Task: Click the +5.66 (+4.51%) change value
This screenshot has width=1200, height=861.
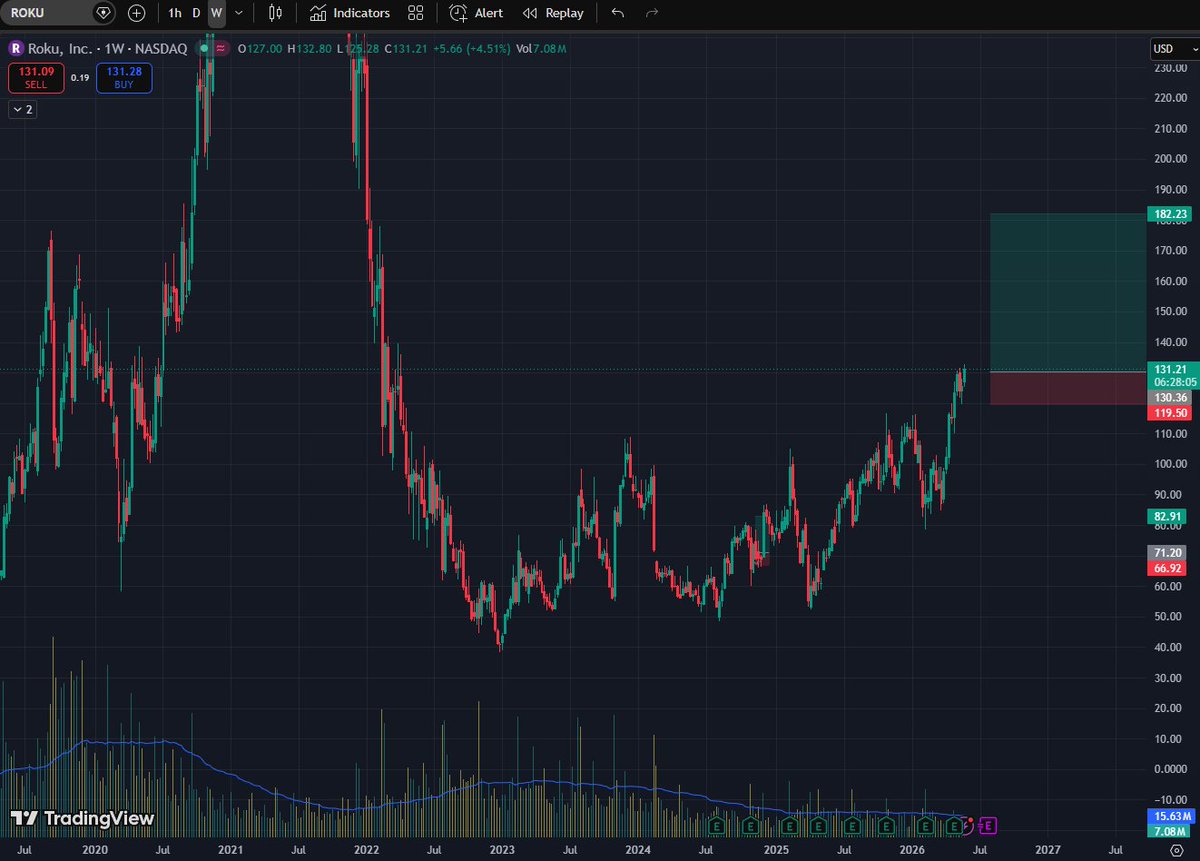Action: (x=472, y=48)
